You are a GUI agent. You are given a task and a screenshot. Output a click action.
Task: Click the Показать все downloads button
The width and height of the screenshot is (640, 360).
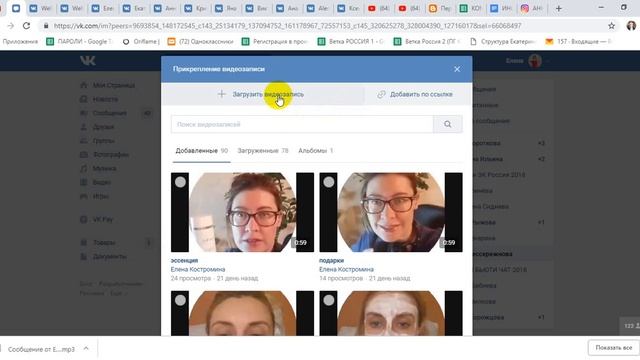613,348
